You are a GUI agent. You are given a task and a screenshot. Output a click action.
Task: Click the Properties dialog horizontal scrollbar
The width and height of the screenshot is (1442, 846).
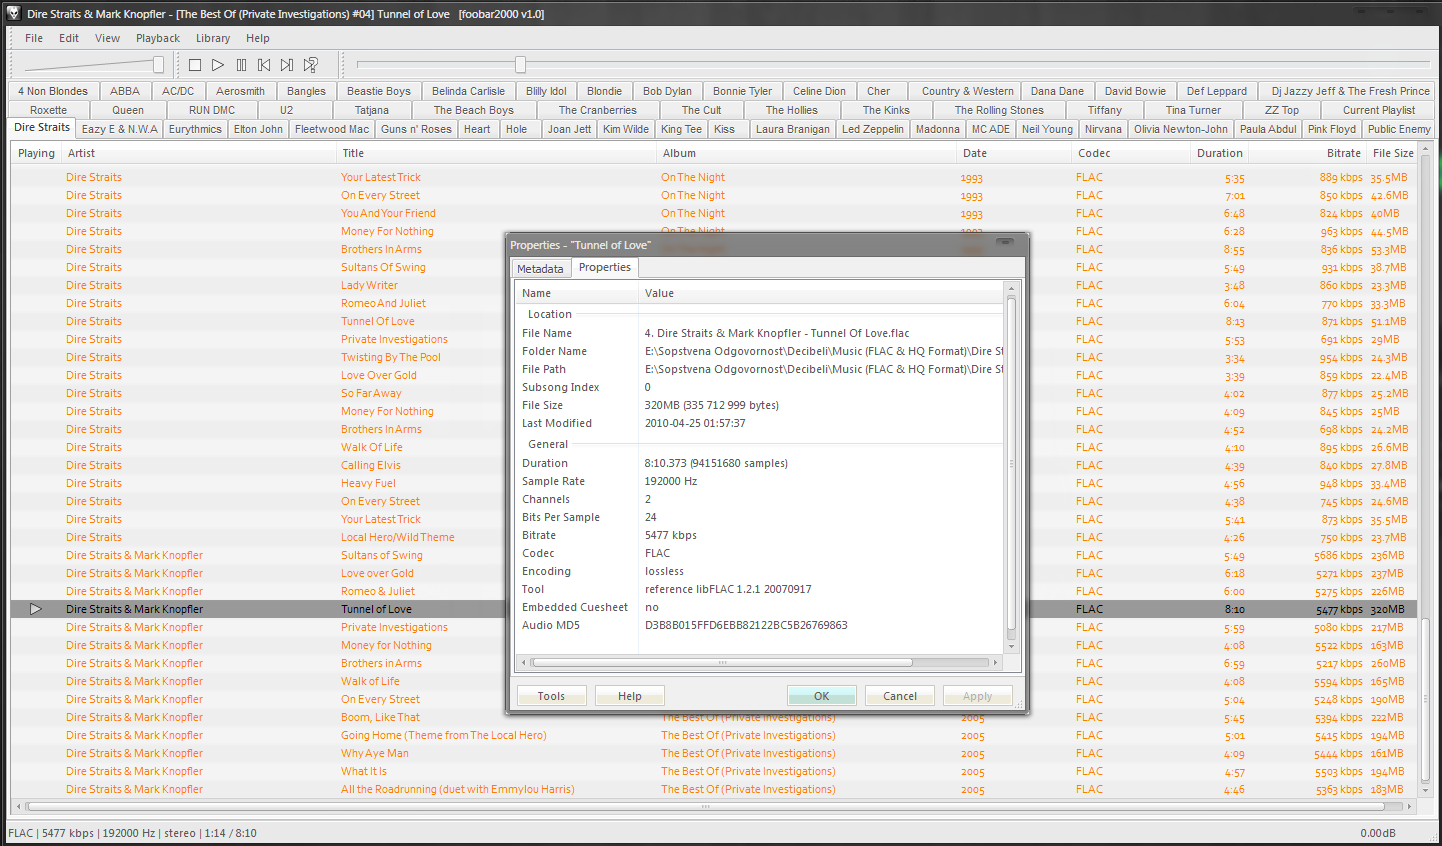click(x=722, y=662)
